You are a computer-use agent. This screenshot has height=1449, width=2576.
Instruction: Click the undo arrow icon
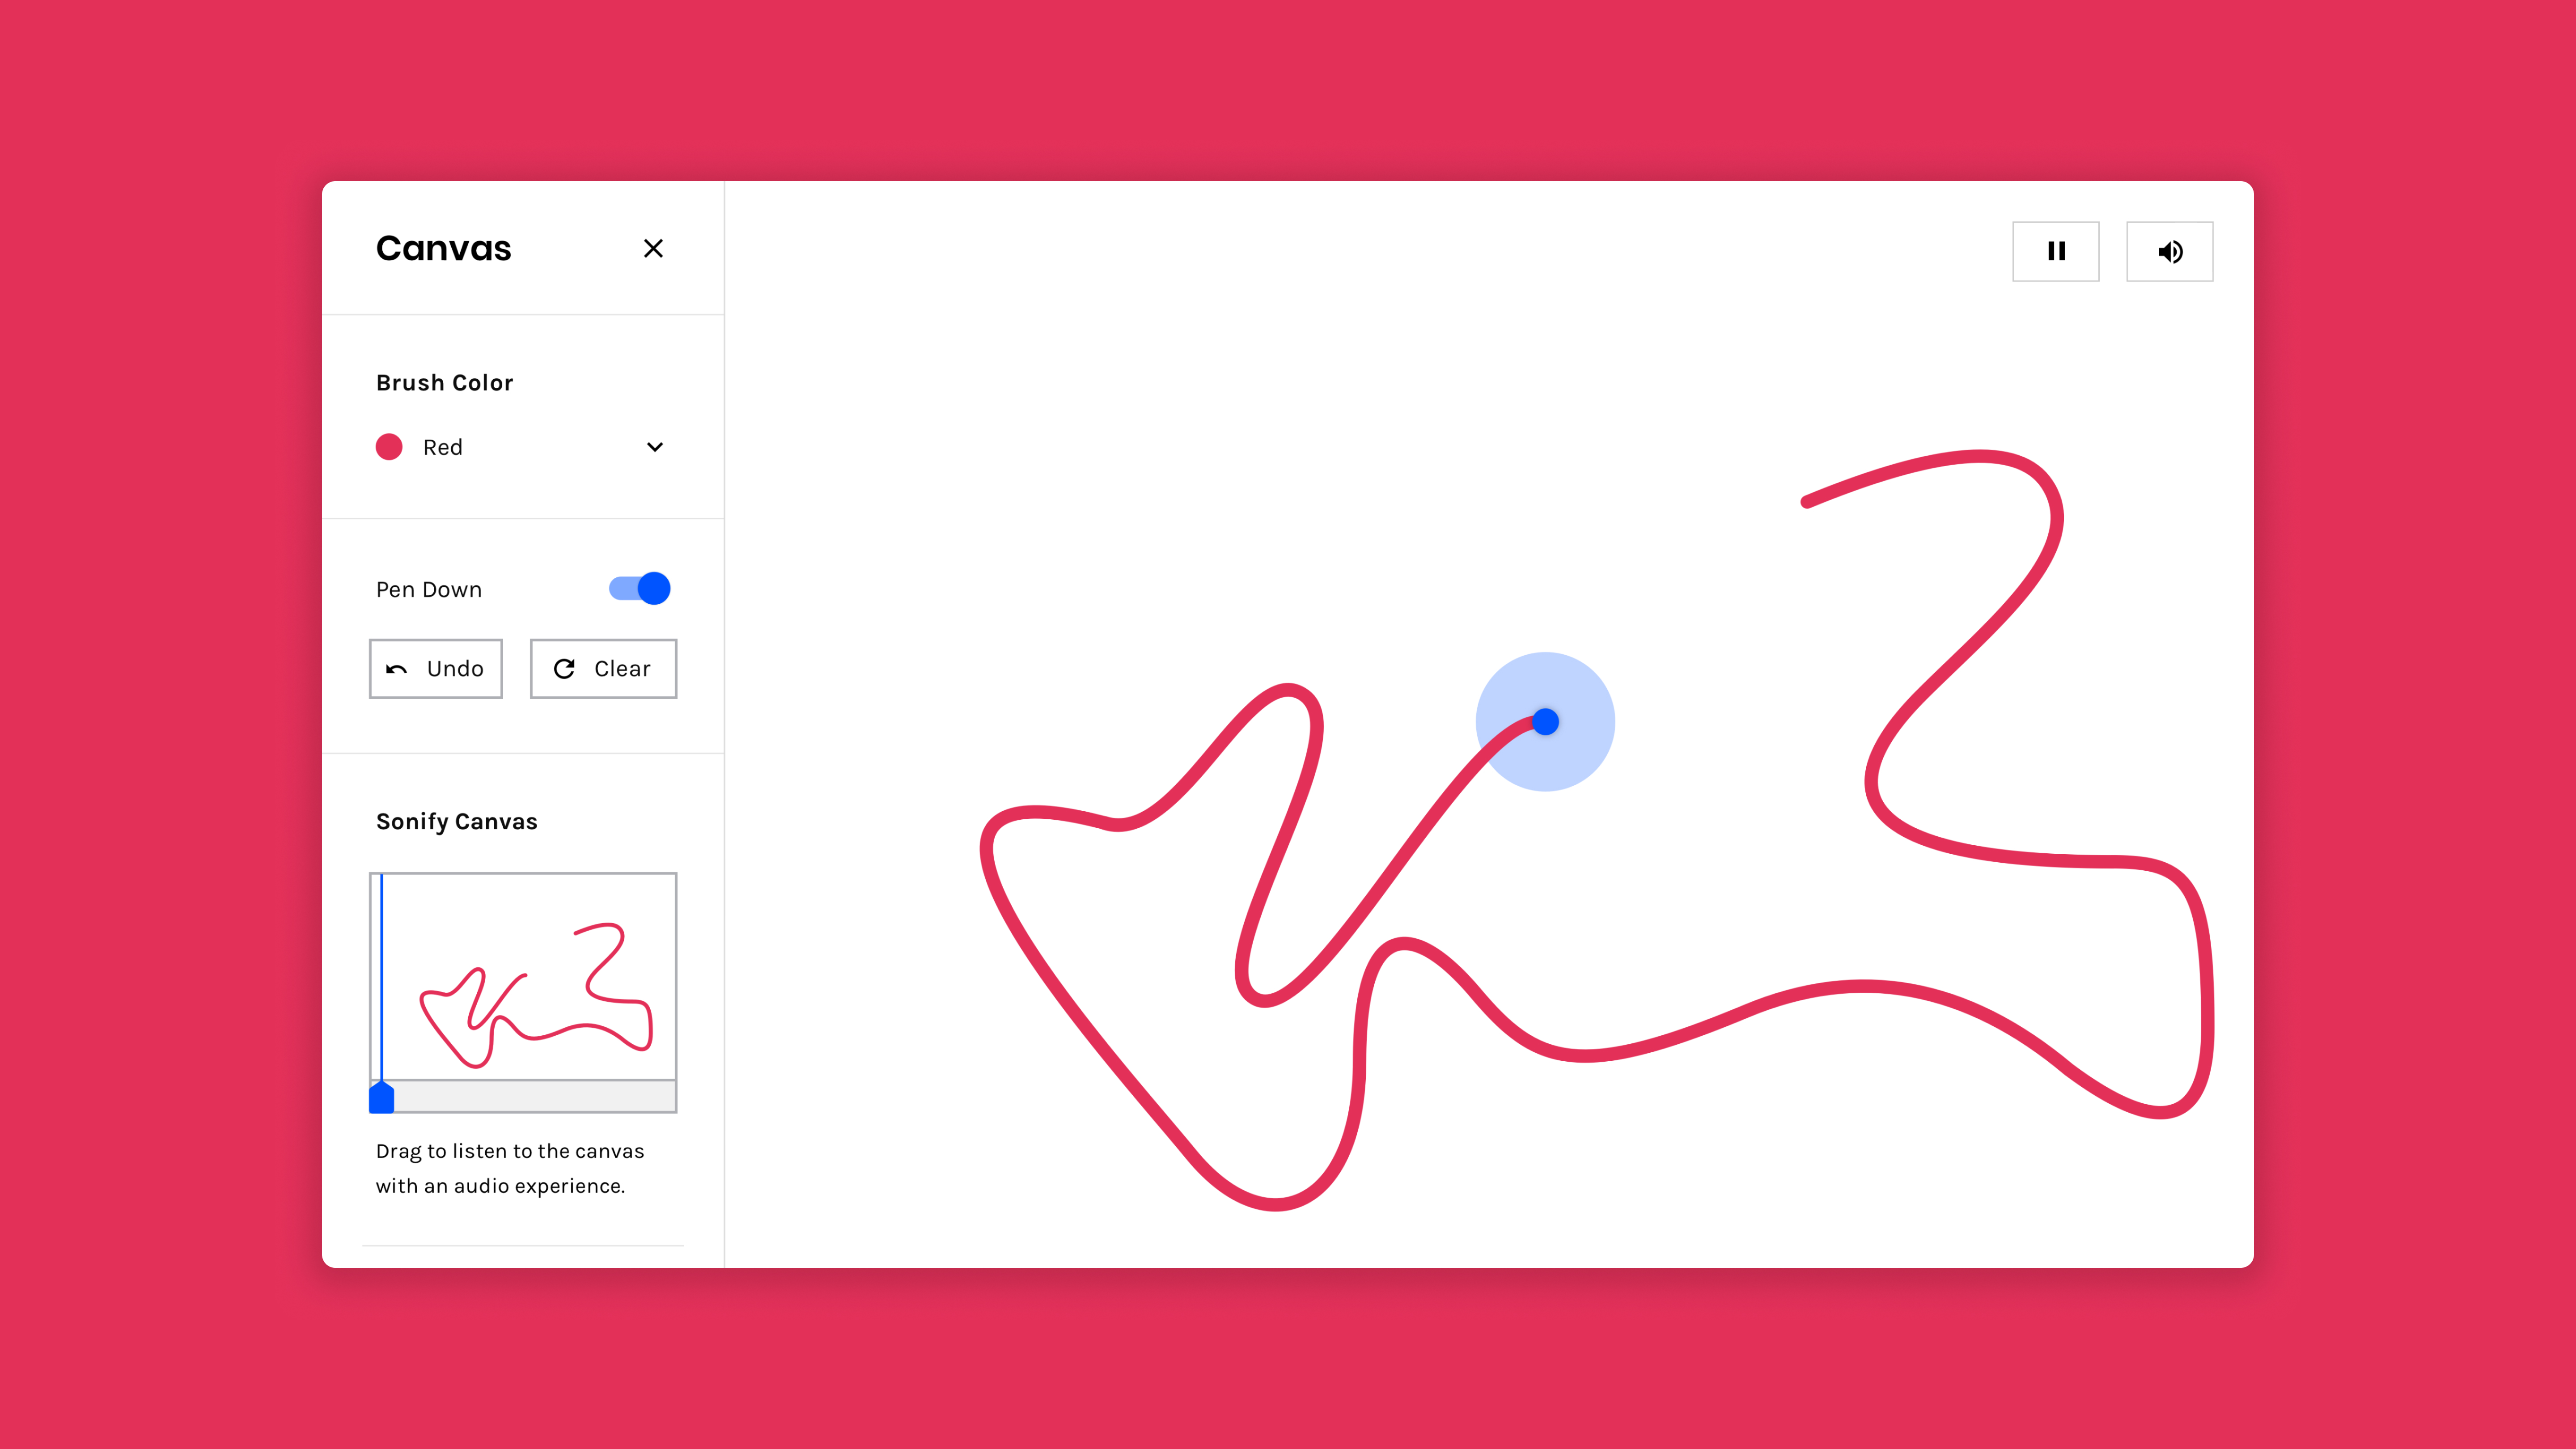pyautogui.click(x=397, y=669)
